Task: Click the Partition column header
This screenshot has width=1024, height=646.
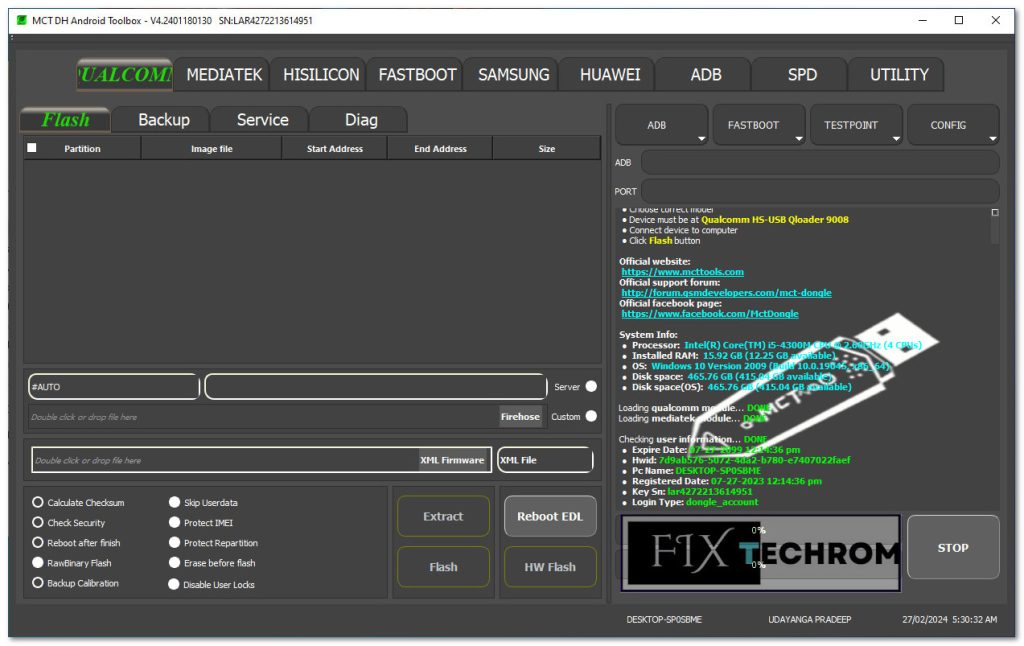Action: pyautogui.click(x=82, y=148)
